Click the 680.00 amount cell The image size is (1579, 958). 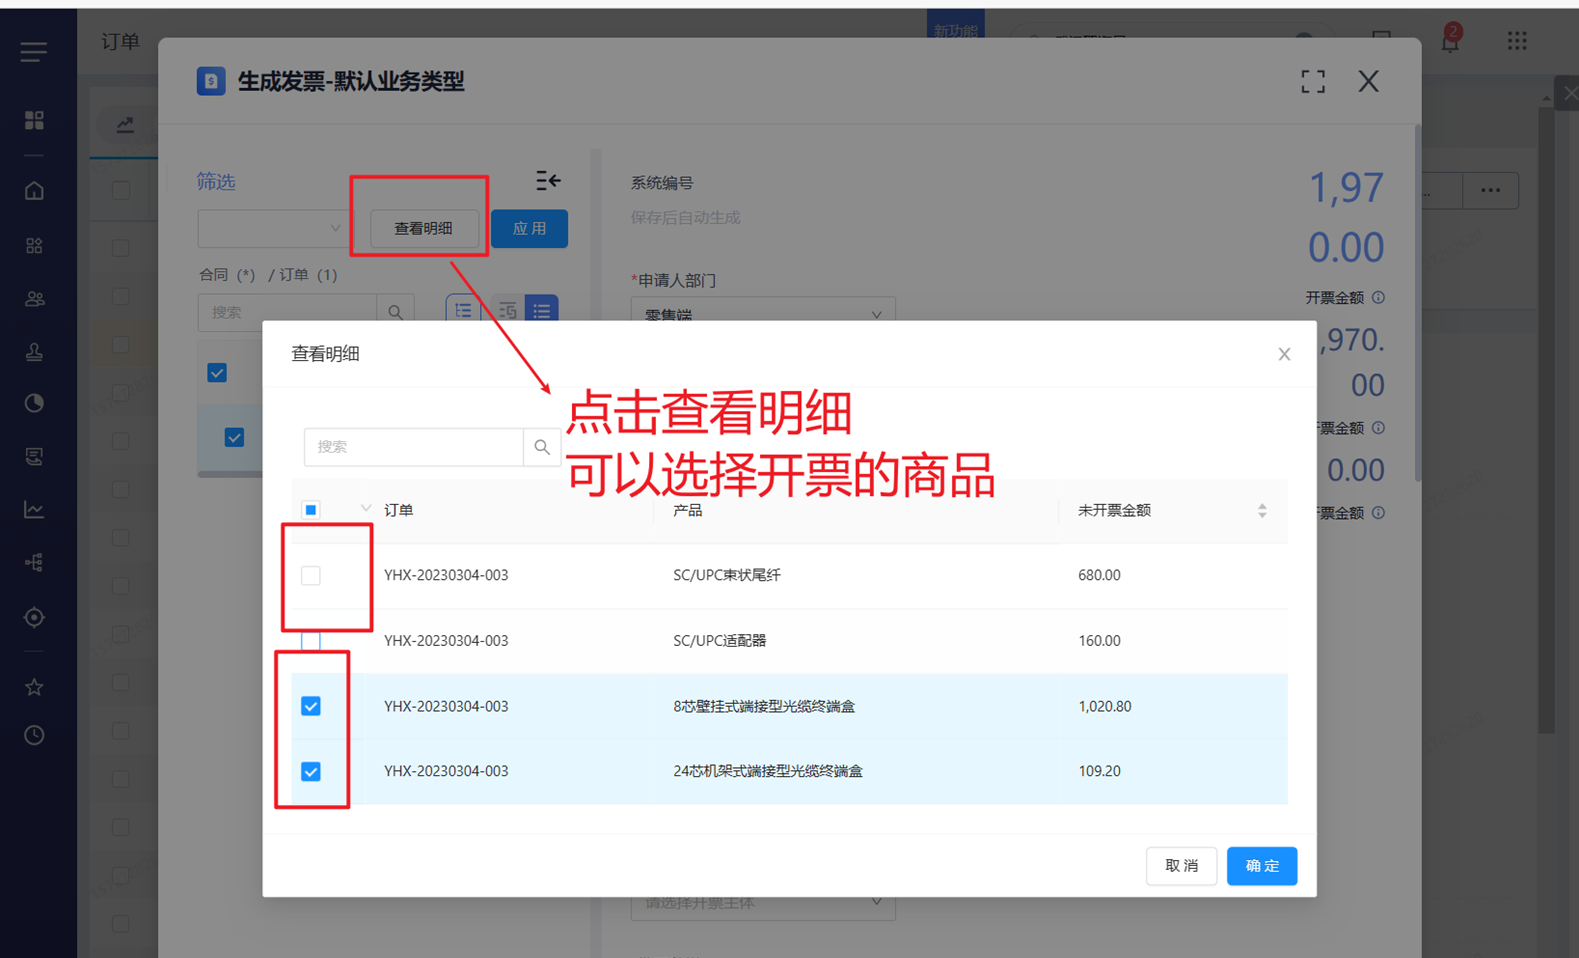[x=1099, y=575]
